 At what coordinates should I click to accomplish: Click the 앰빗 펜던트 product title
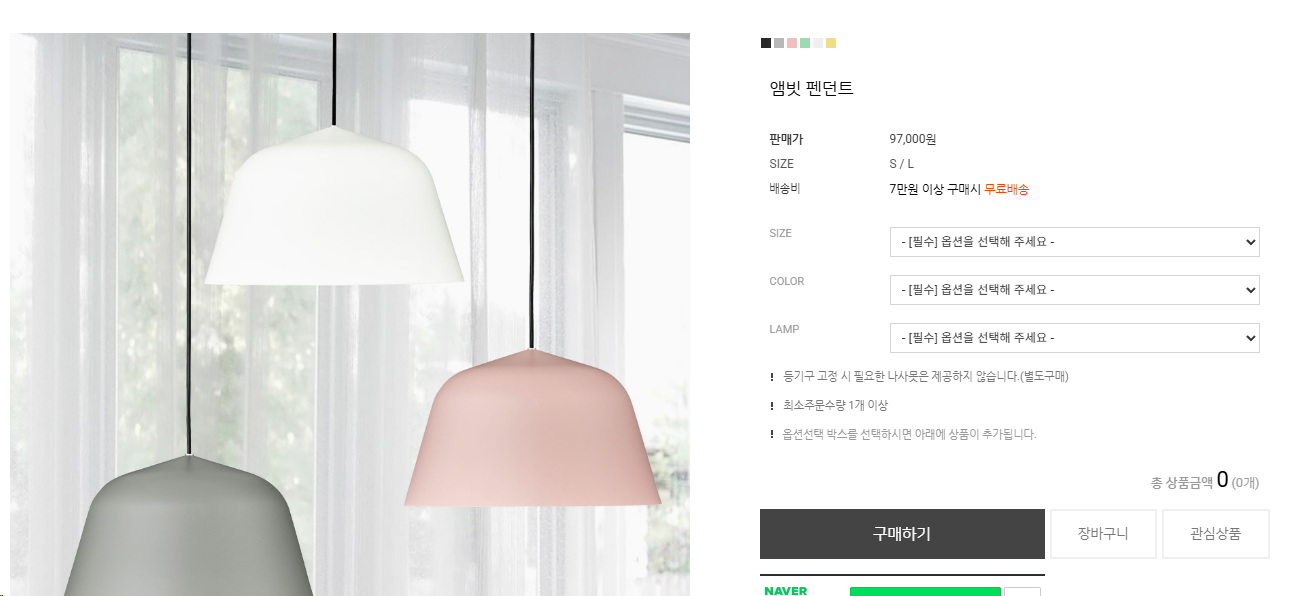coord(812,89)
